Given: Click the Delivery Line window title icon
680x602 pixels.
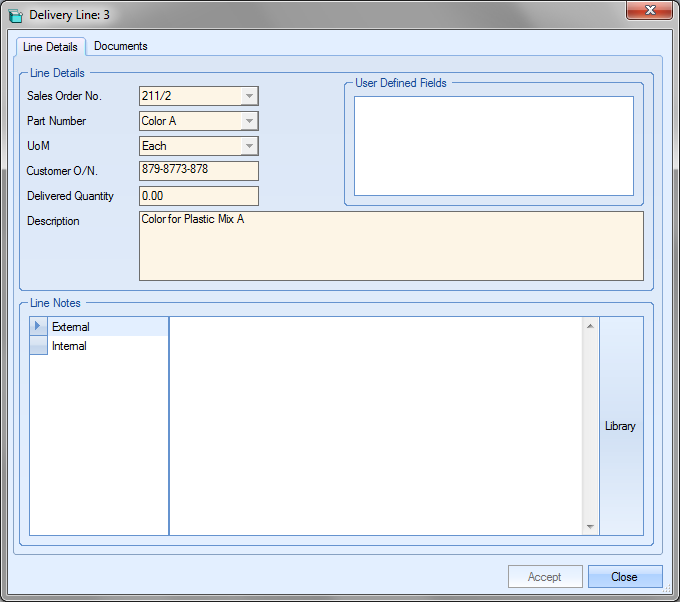Looking at the screenshot, I should click(16, 15).
